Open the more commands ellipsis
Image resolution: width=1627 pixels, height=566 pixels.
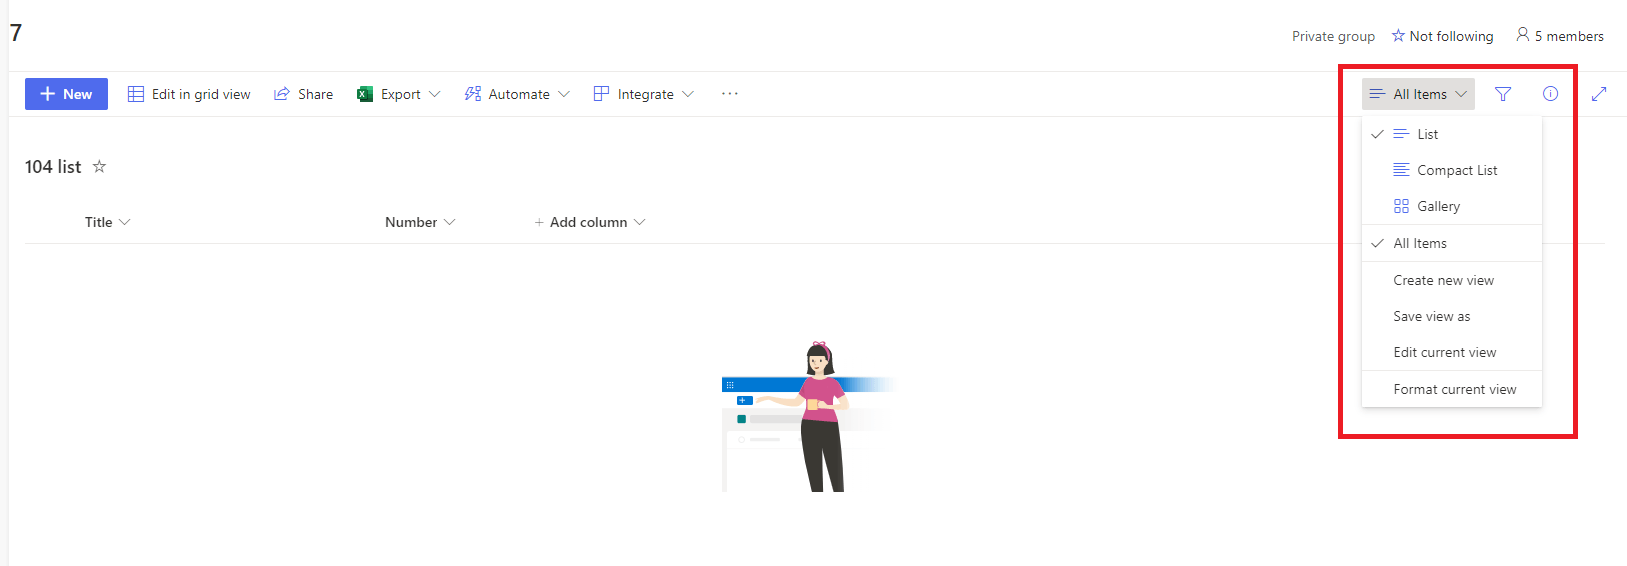730,94
